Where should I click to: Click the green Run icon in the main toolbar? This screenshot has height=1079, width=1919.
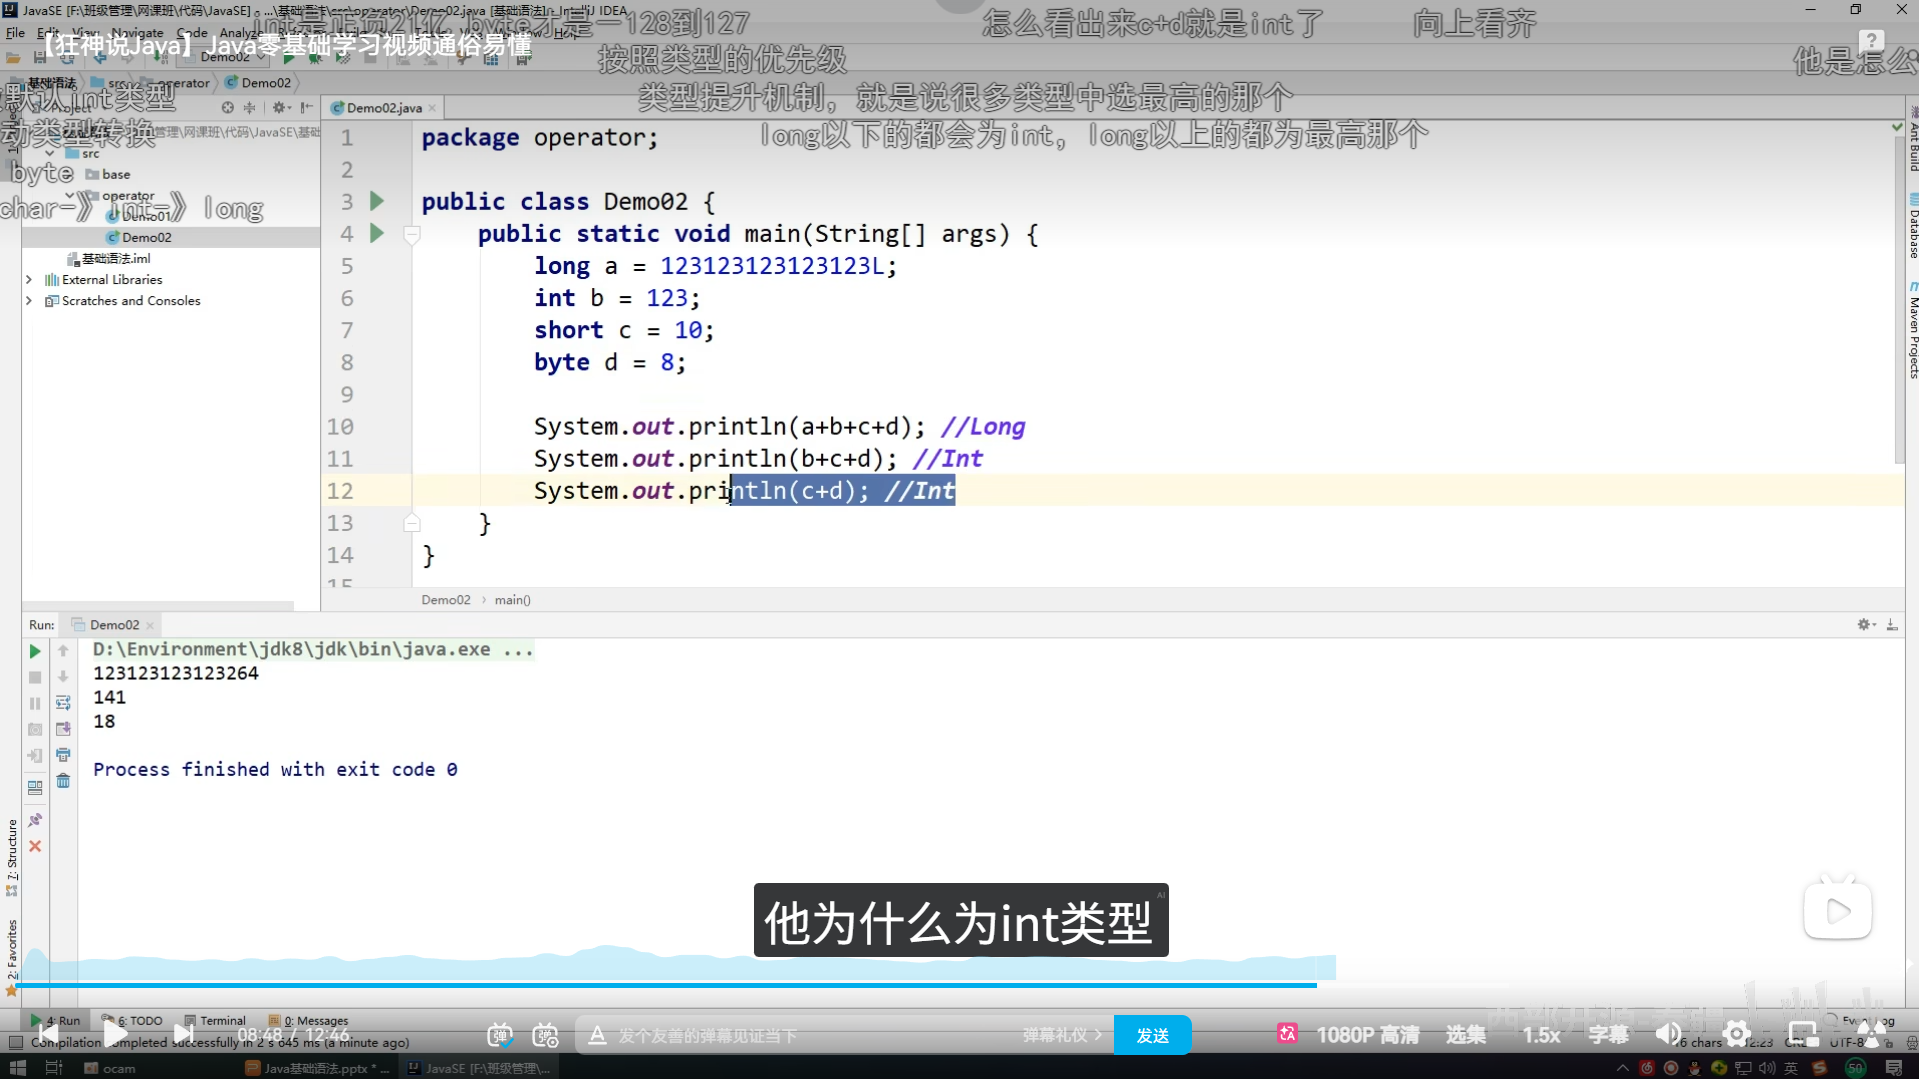[289, 58]
